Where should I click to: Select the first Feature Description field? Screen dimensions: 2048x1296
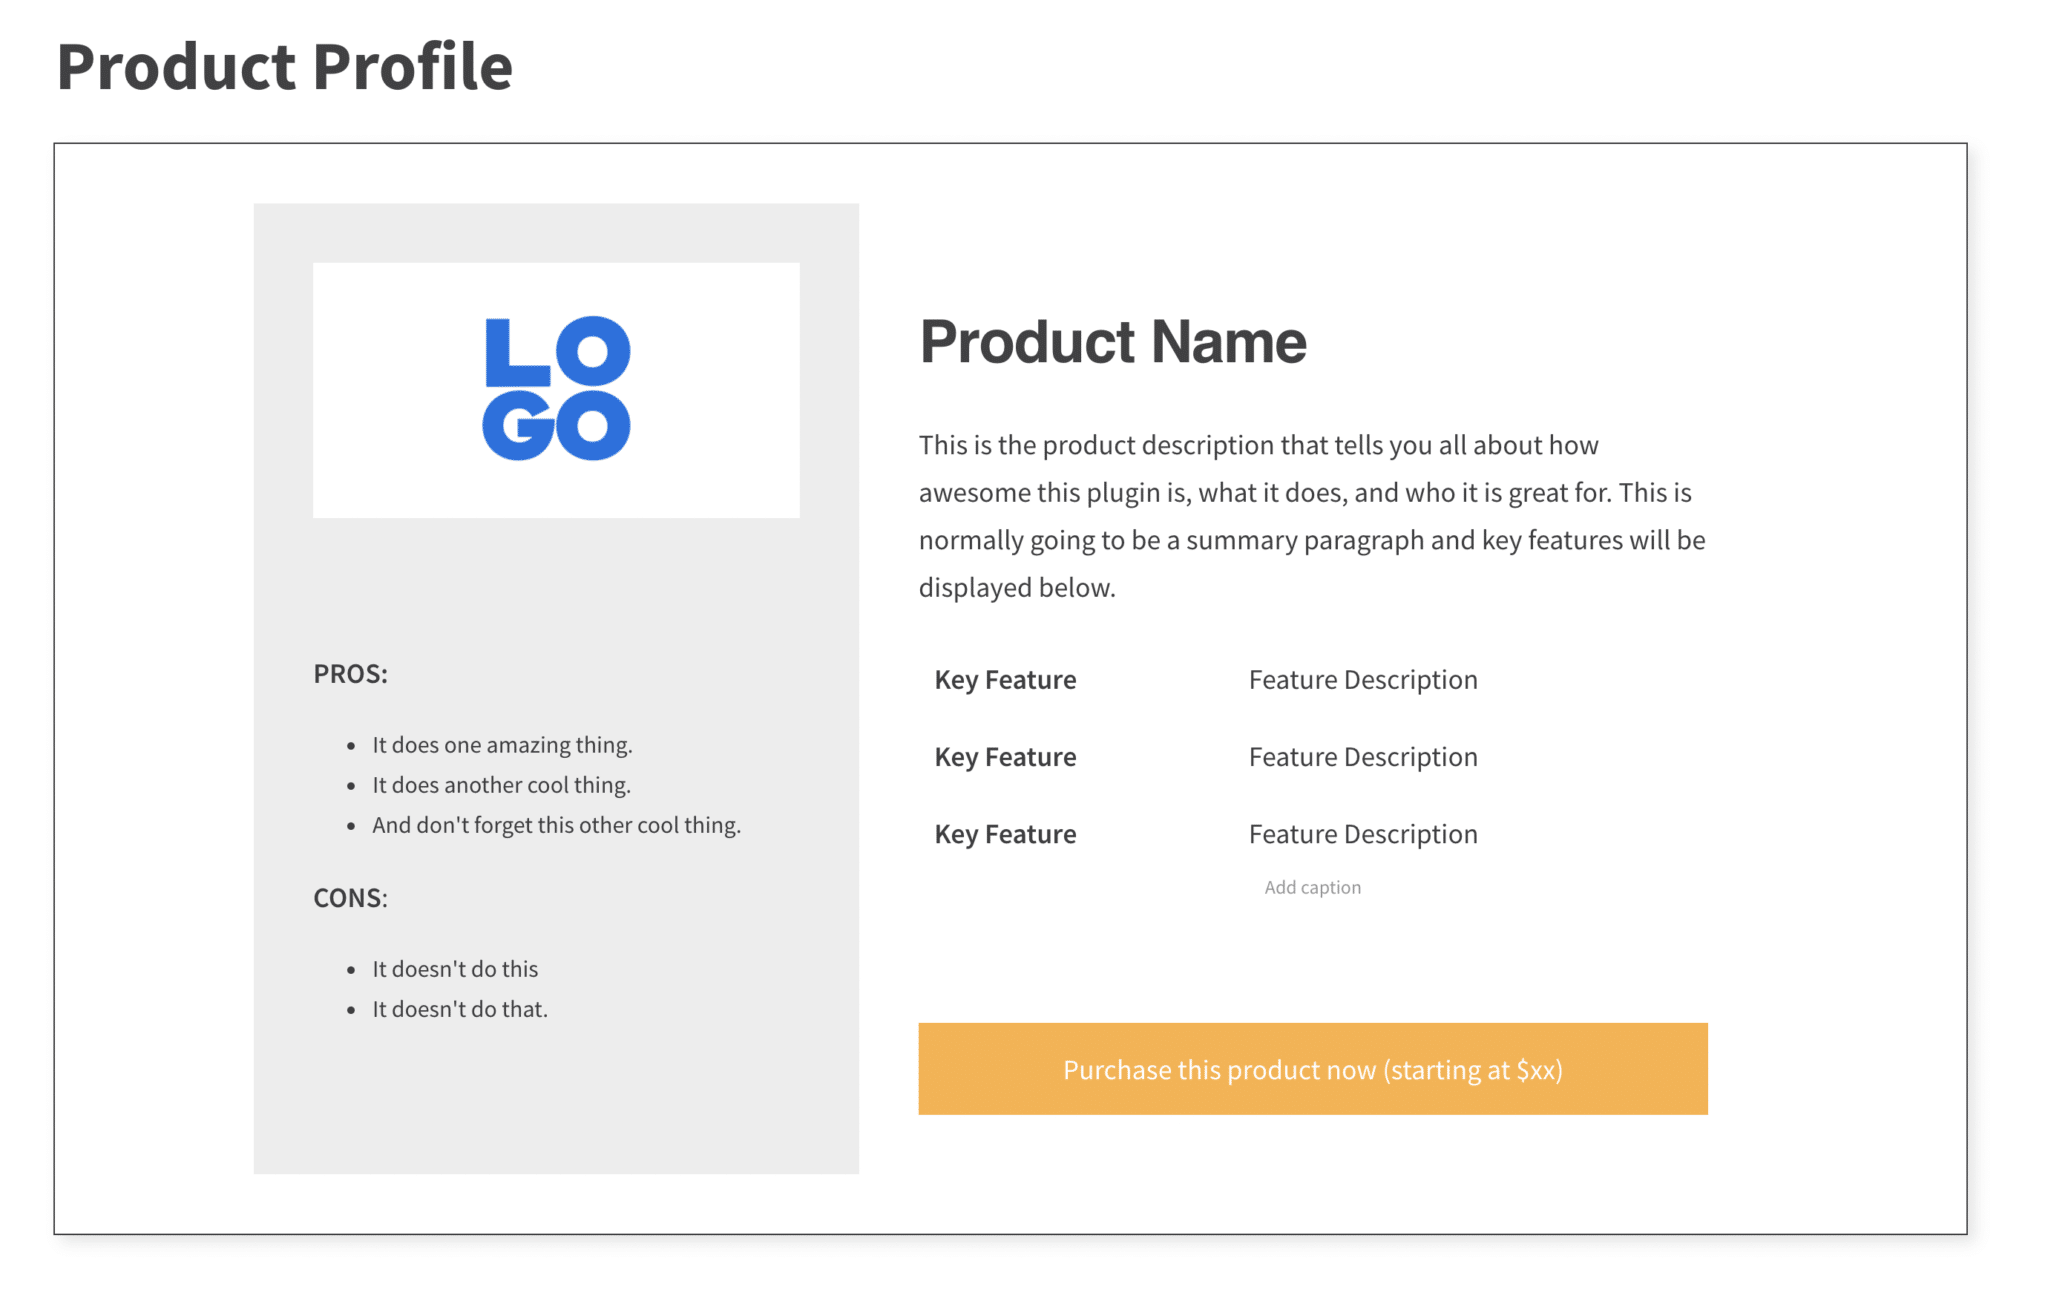point(1362,680)
